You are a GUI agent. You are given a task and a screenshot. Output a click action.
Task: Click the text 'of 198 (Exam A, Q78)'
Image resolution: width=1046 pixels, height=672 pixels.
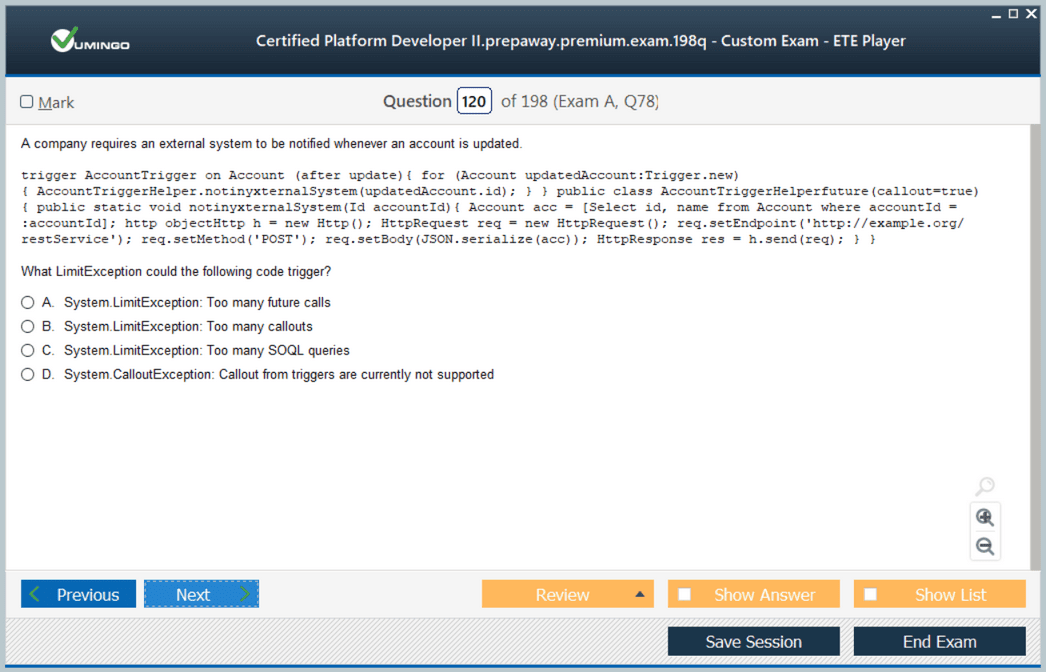coord(580,101)
